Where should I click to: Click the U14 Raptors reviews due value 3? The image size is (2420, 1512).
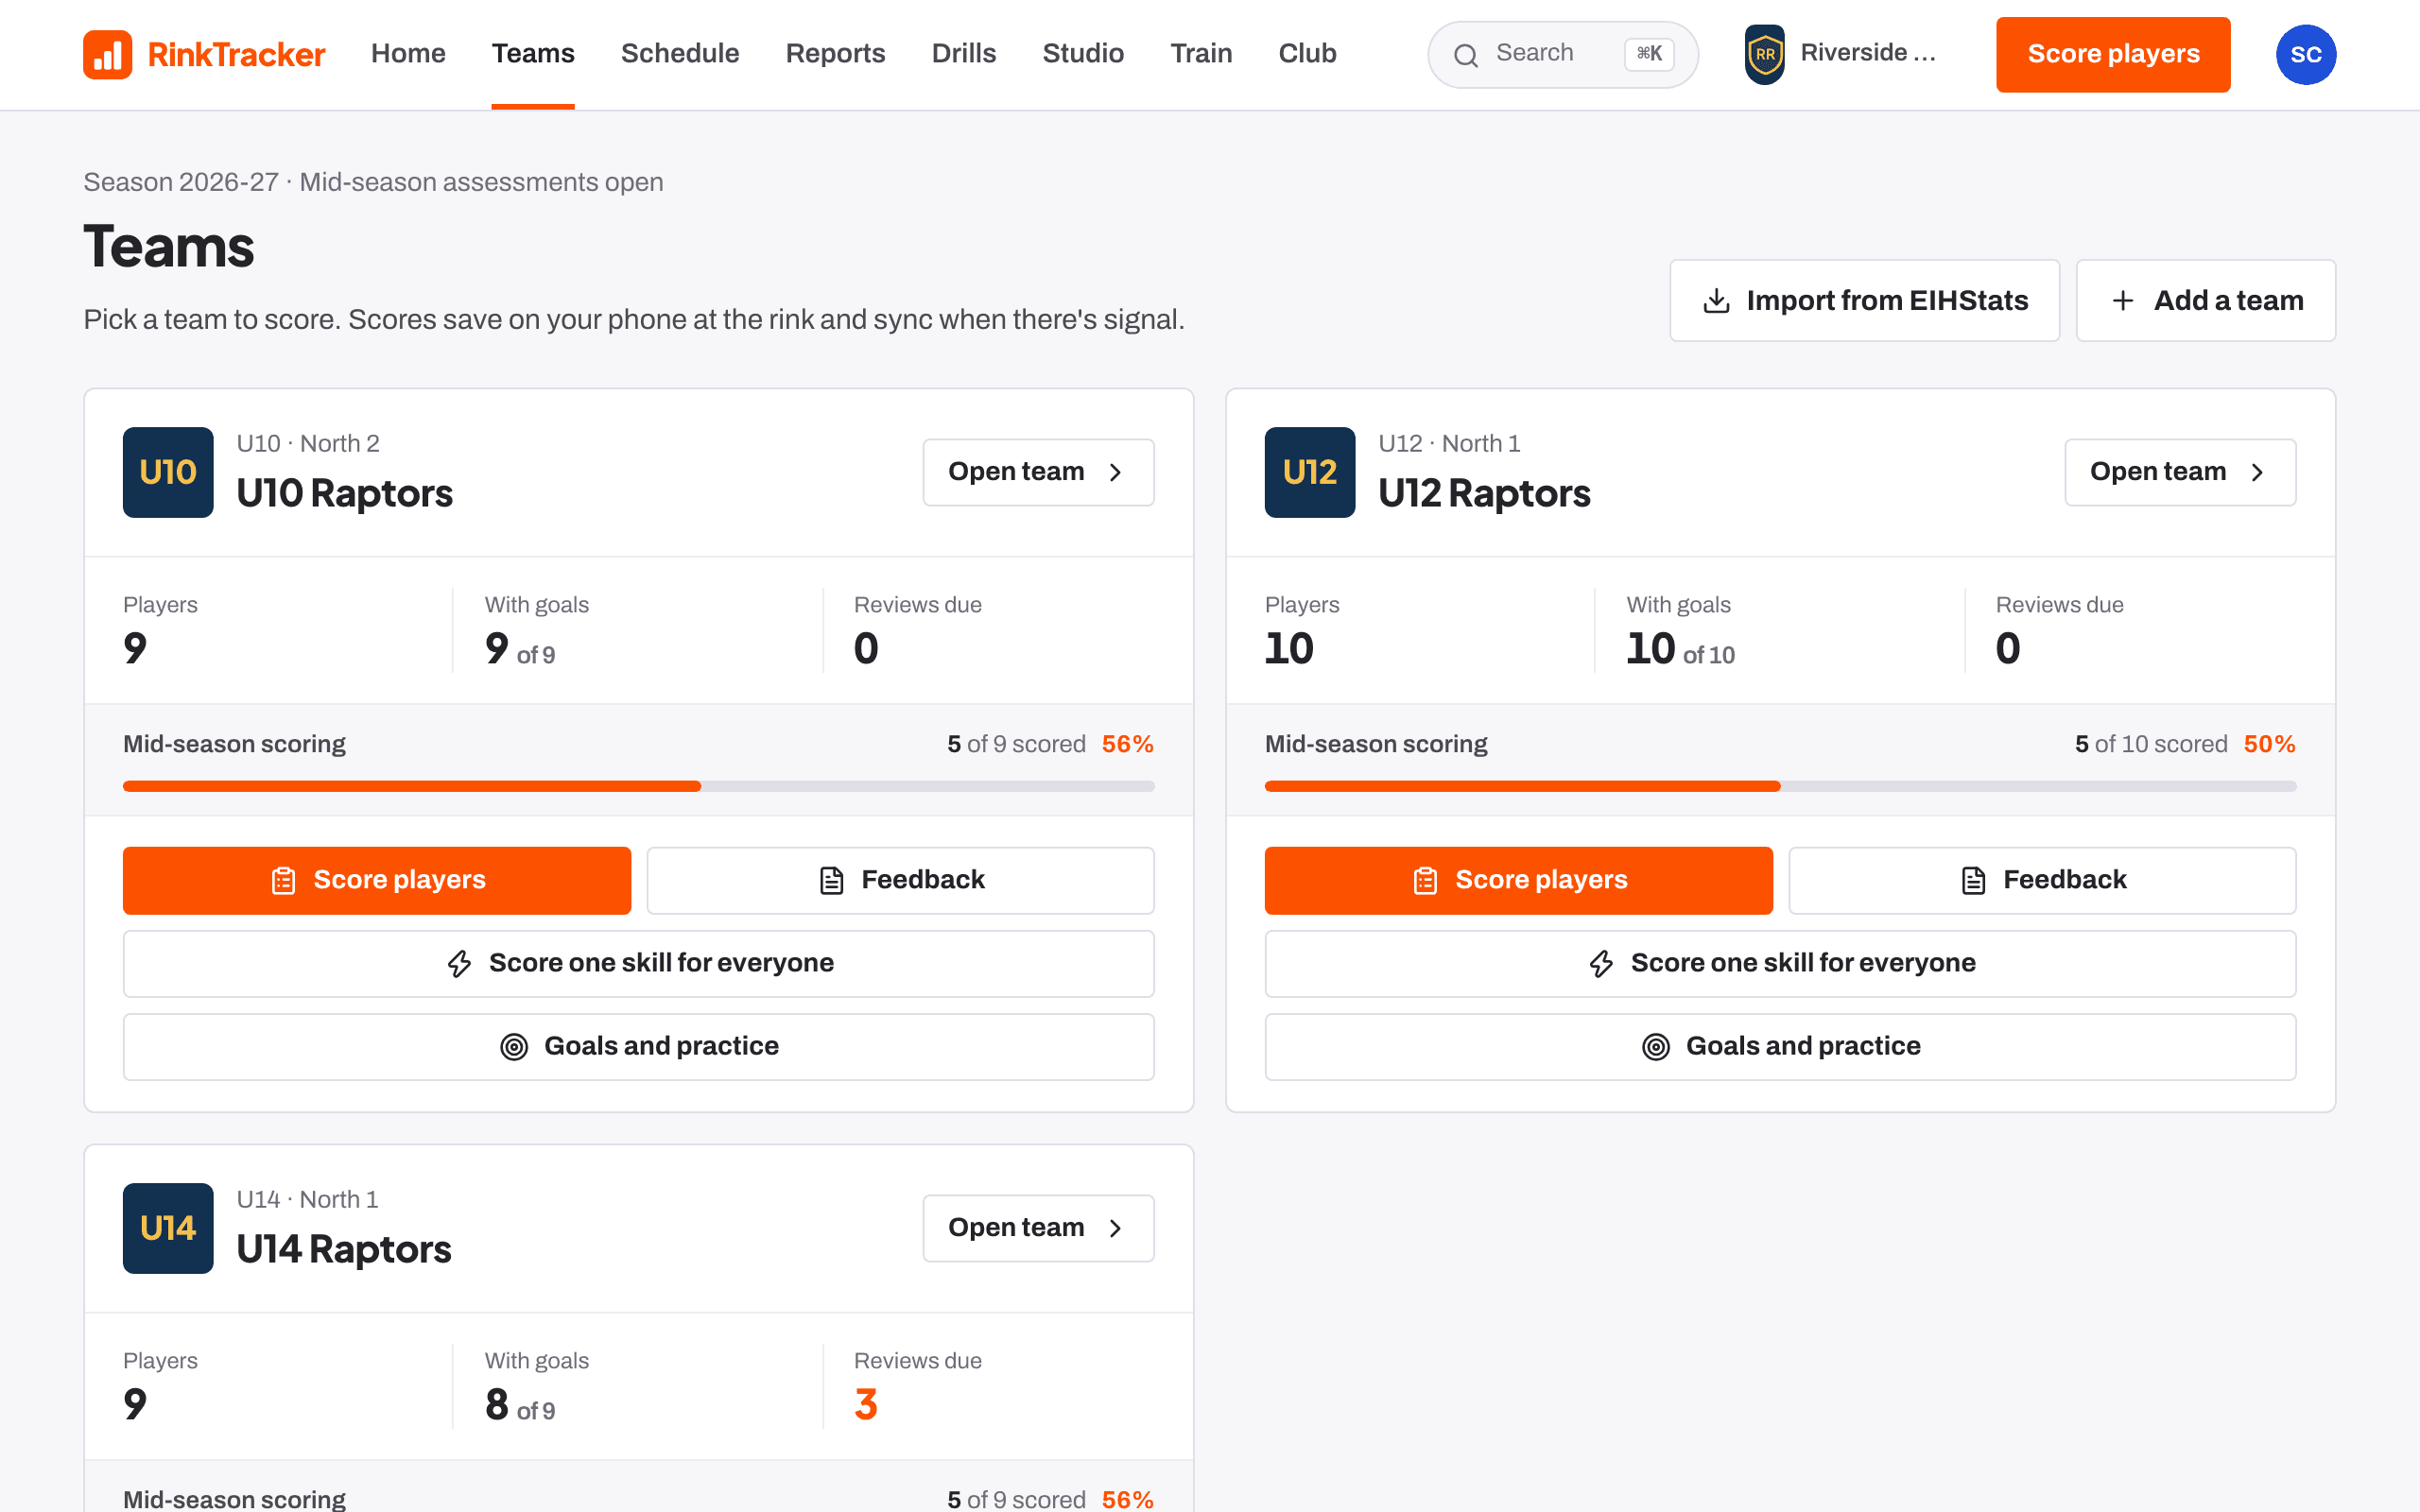click(x=866, y=1404)
